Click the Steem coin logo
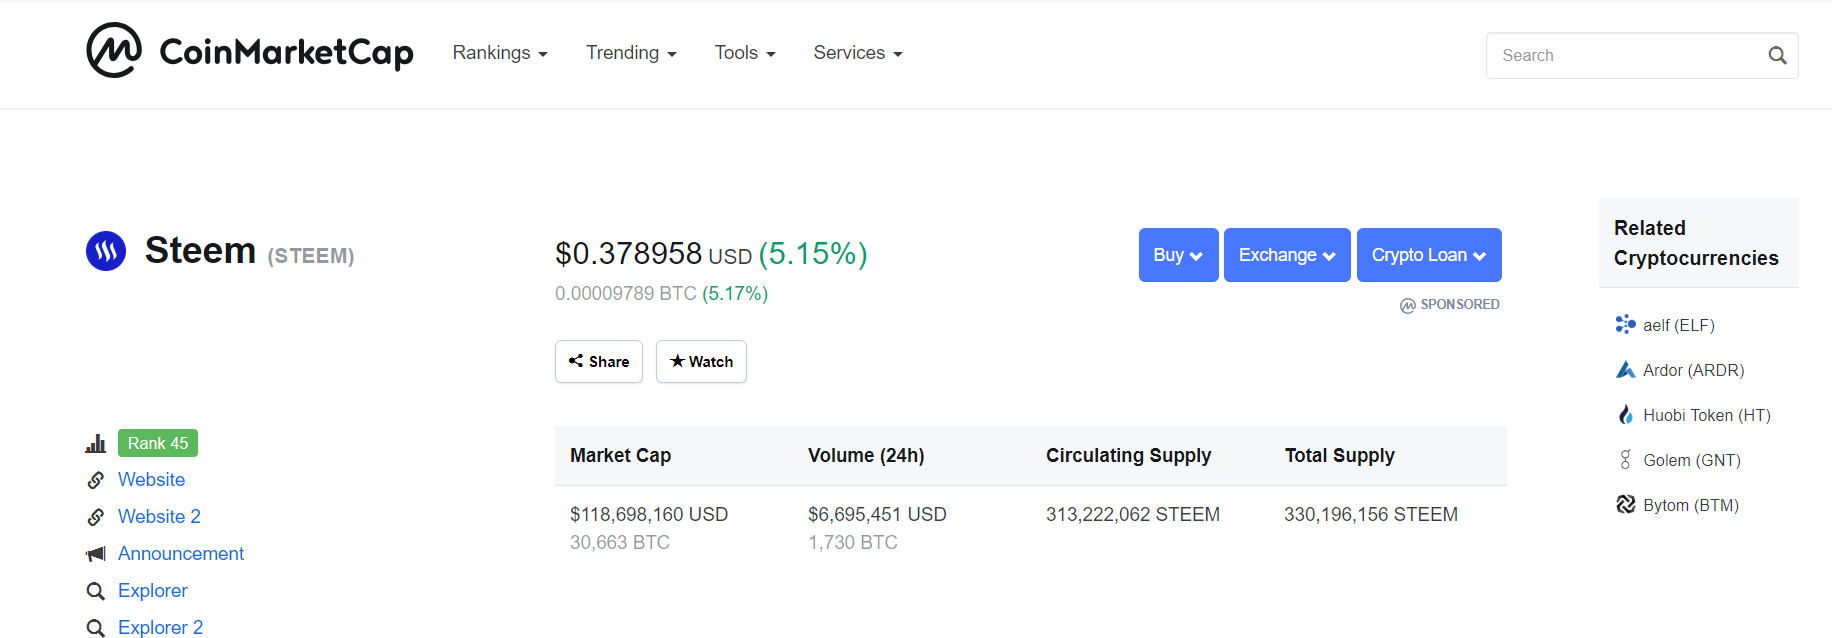Screen dimensions: 1832x638 pos(106,251)
